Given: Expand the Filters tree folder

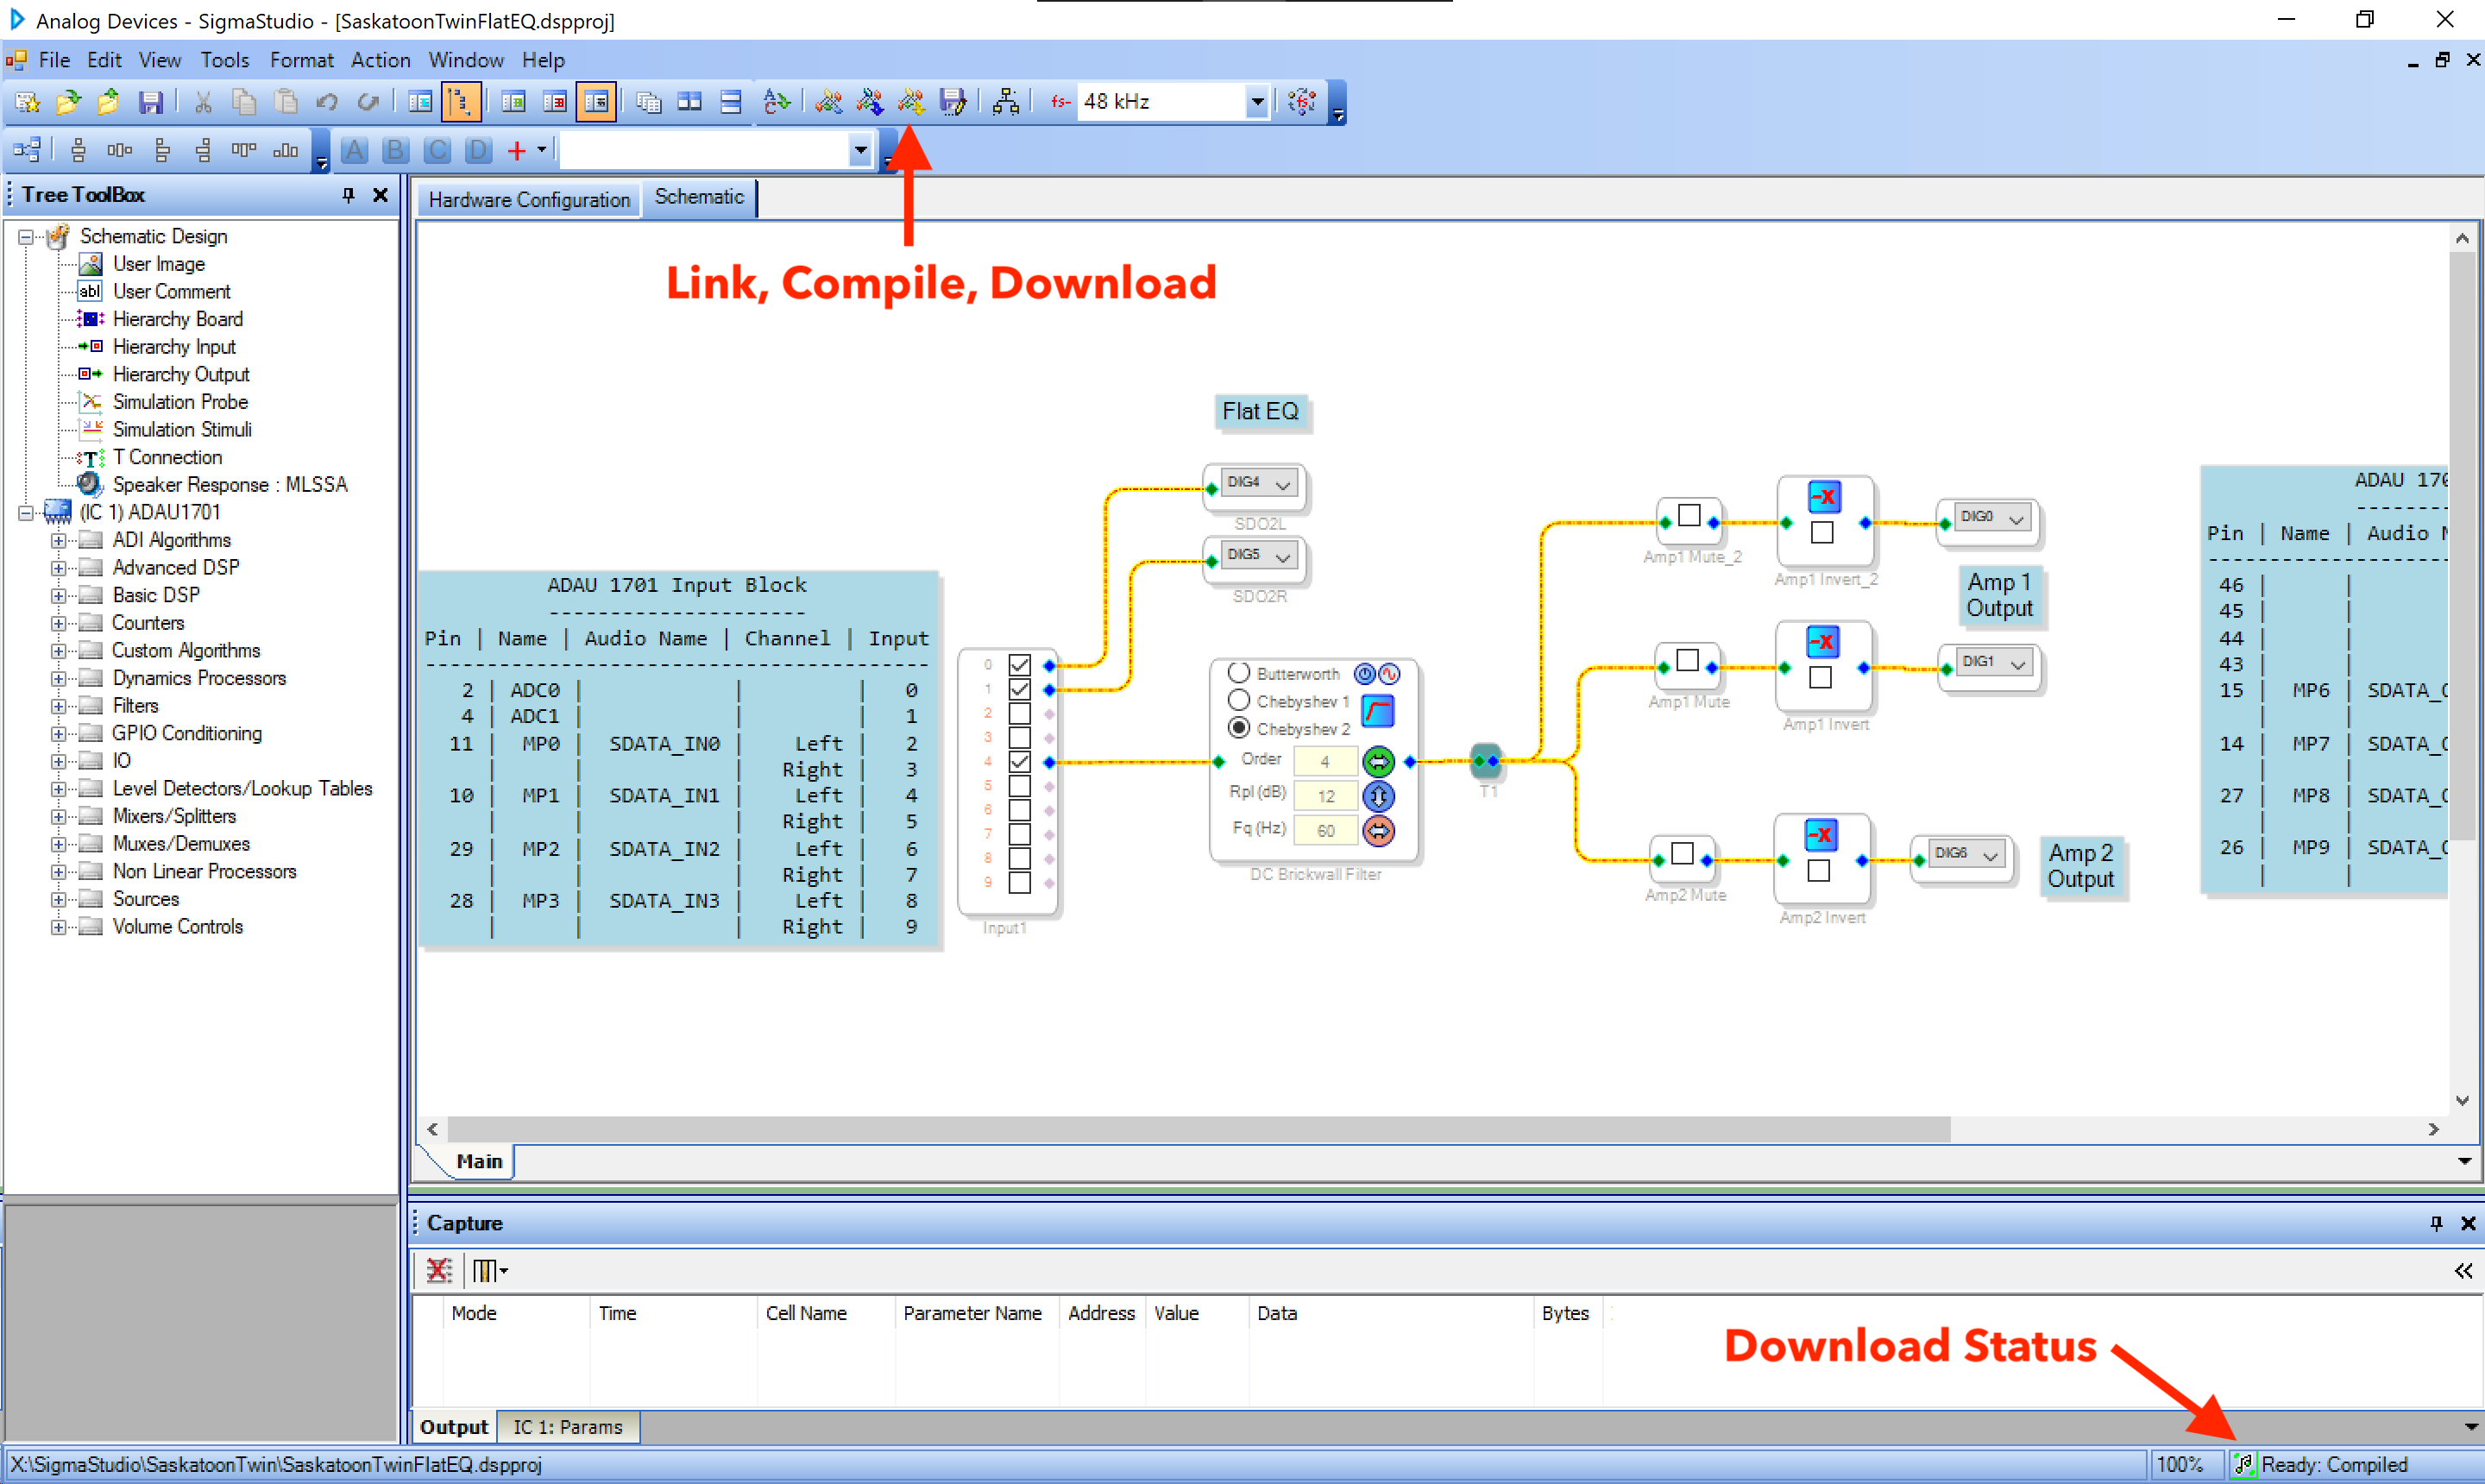Looking at the screenshot, I should click(x=58, y=707).
